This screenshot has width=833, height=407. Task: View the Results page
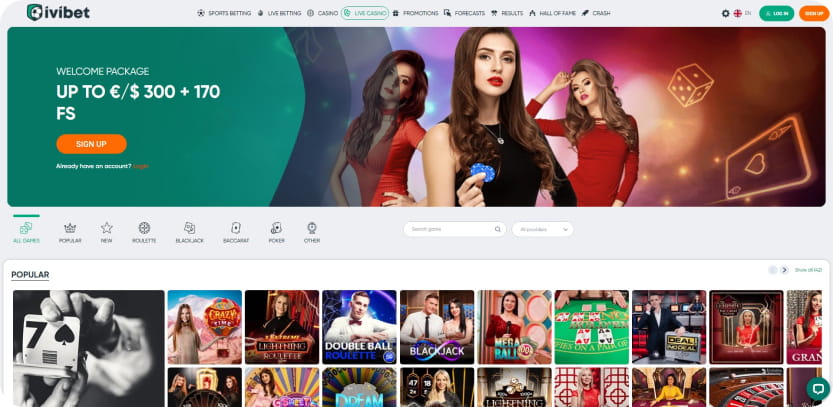pyautogui.click(x=507, y=13)
